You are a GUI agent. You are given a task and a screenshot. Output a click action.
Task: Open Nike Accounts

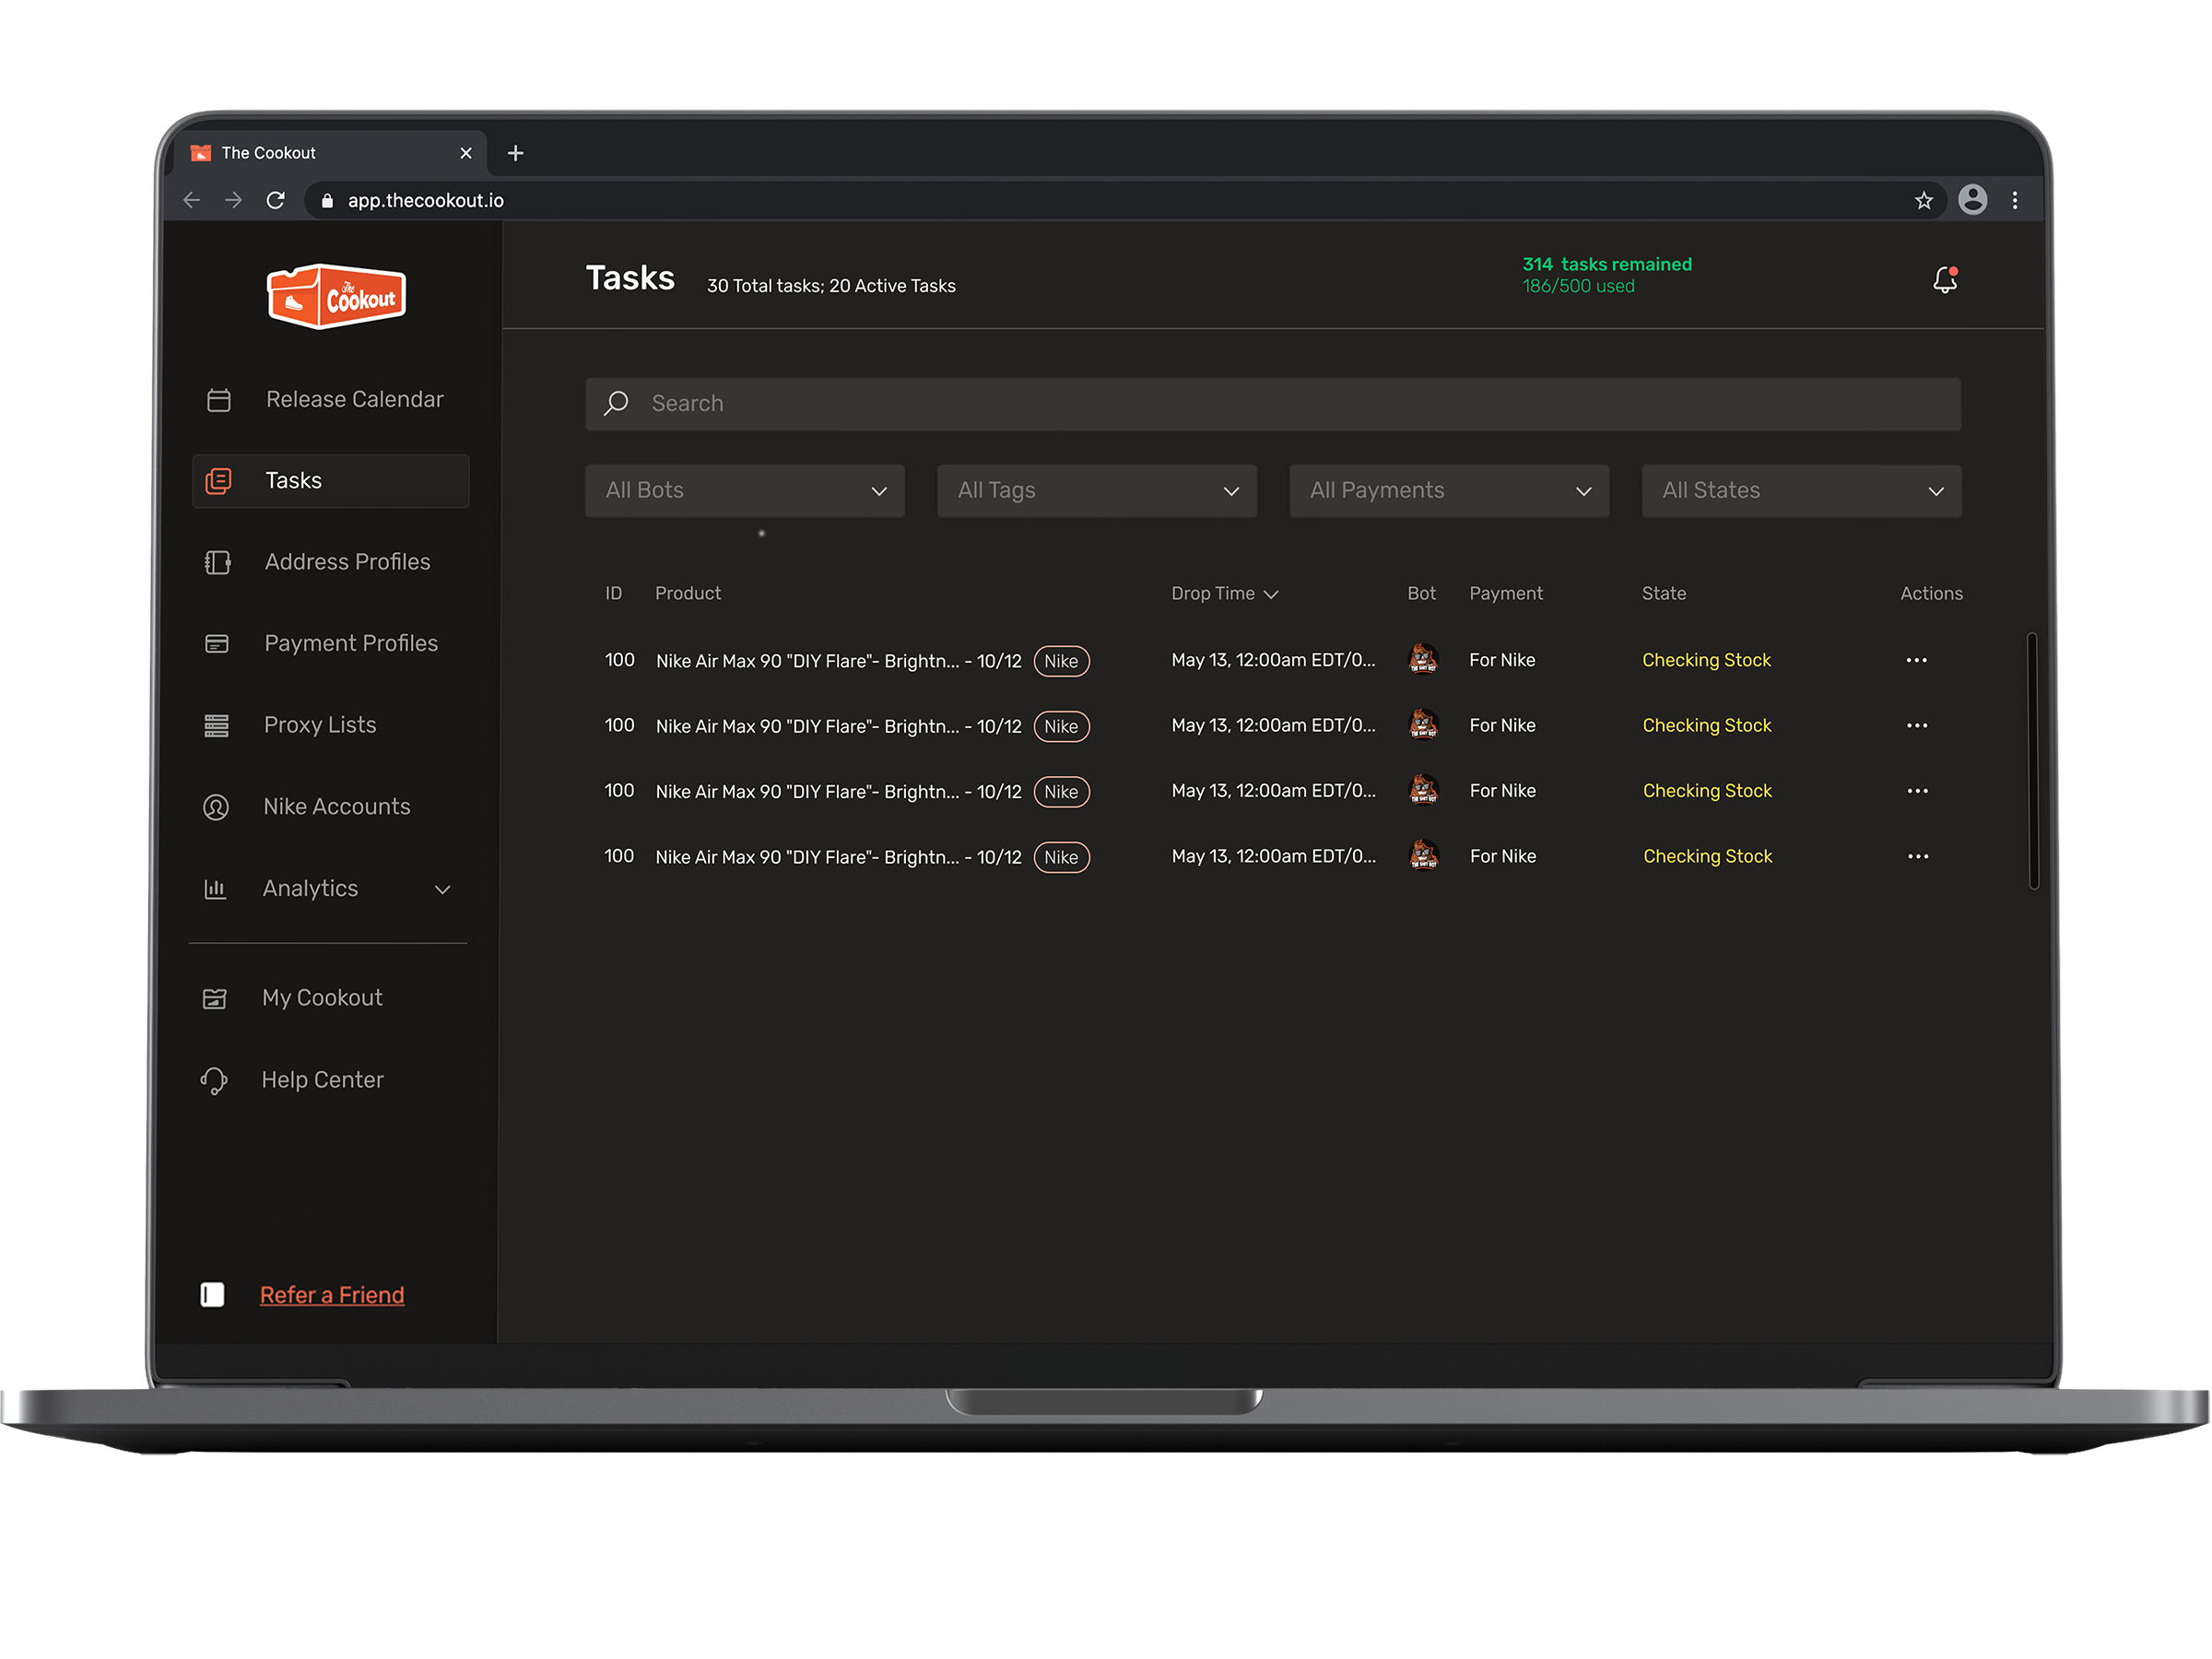click(x=336, y=806)
